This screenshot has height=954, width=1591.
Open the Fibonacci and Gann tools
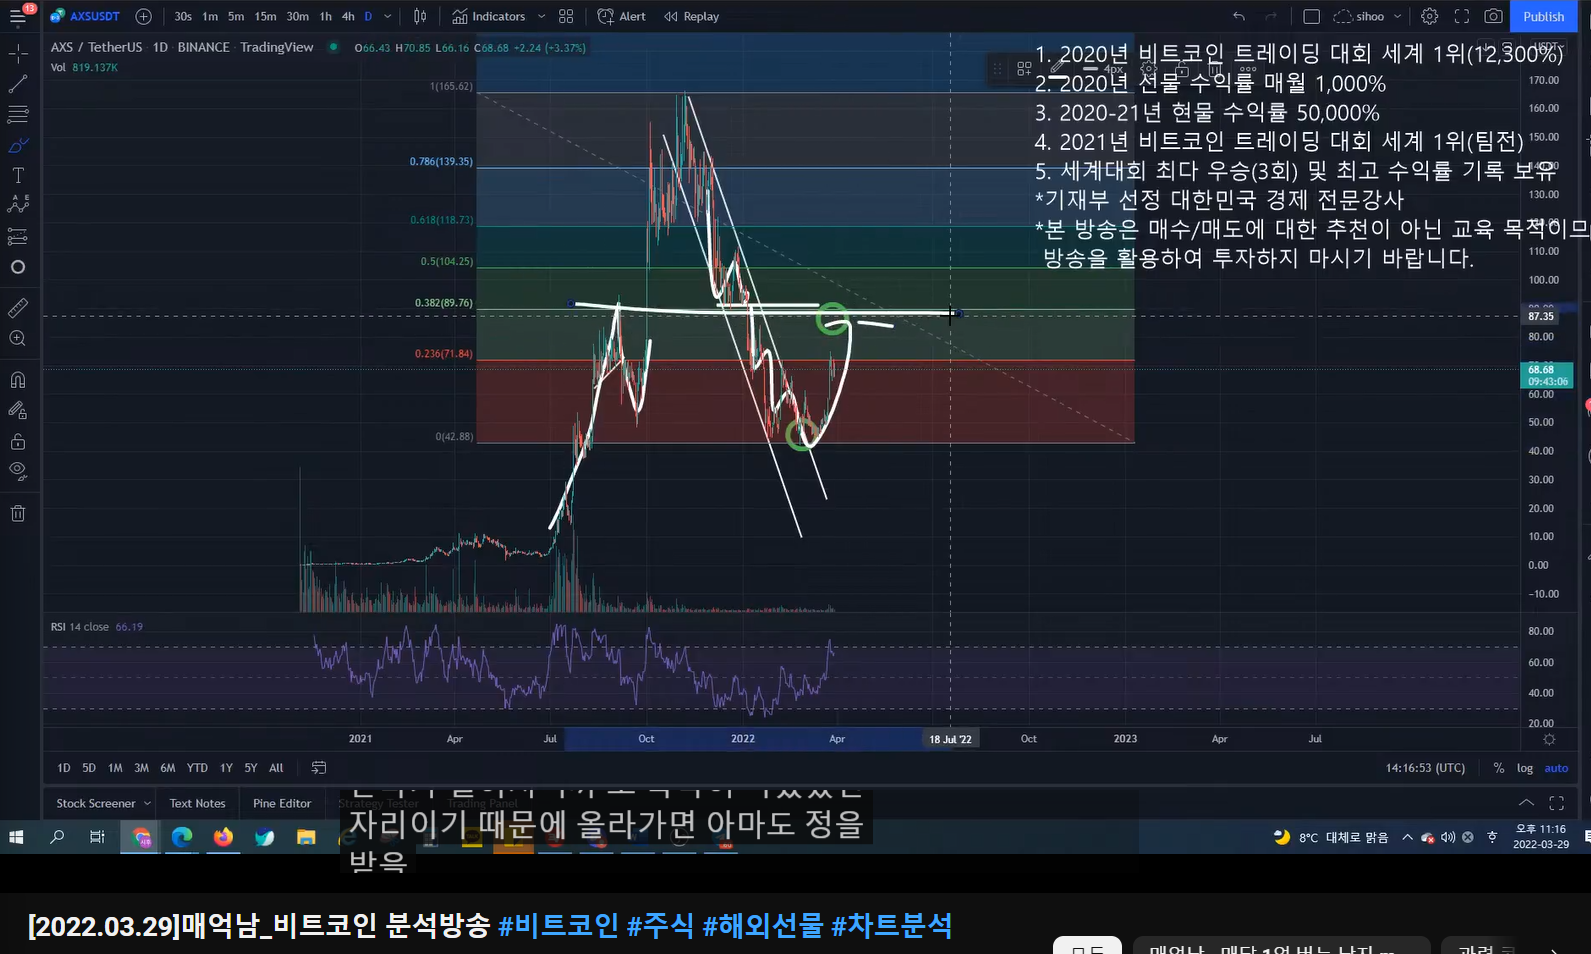(x=18, y=114)
